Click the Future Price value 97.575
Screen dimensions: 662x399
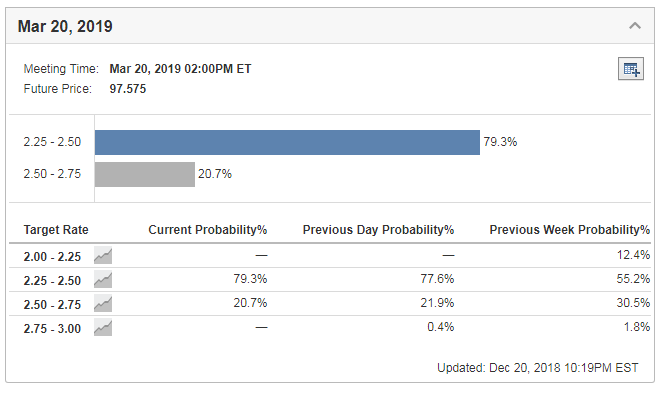click(x=128, y=89)
